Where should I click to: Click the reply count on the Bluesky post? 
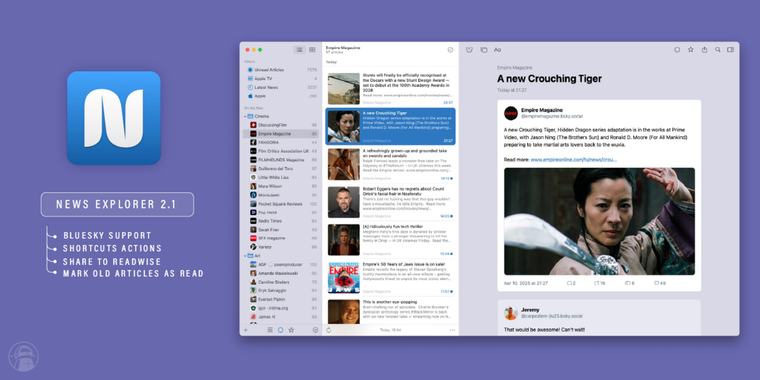[571, 283]
